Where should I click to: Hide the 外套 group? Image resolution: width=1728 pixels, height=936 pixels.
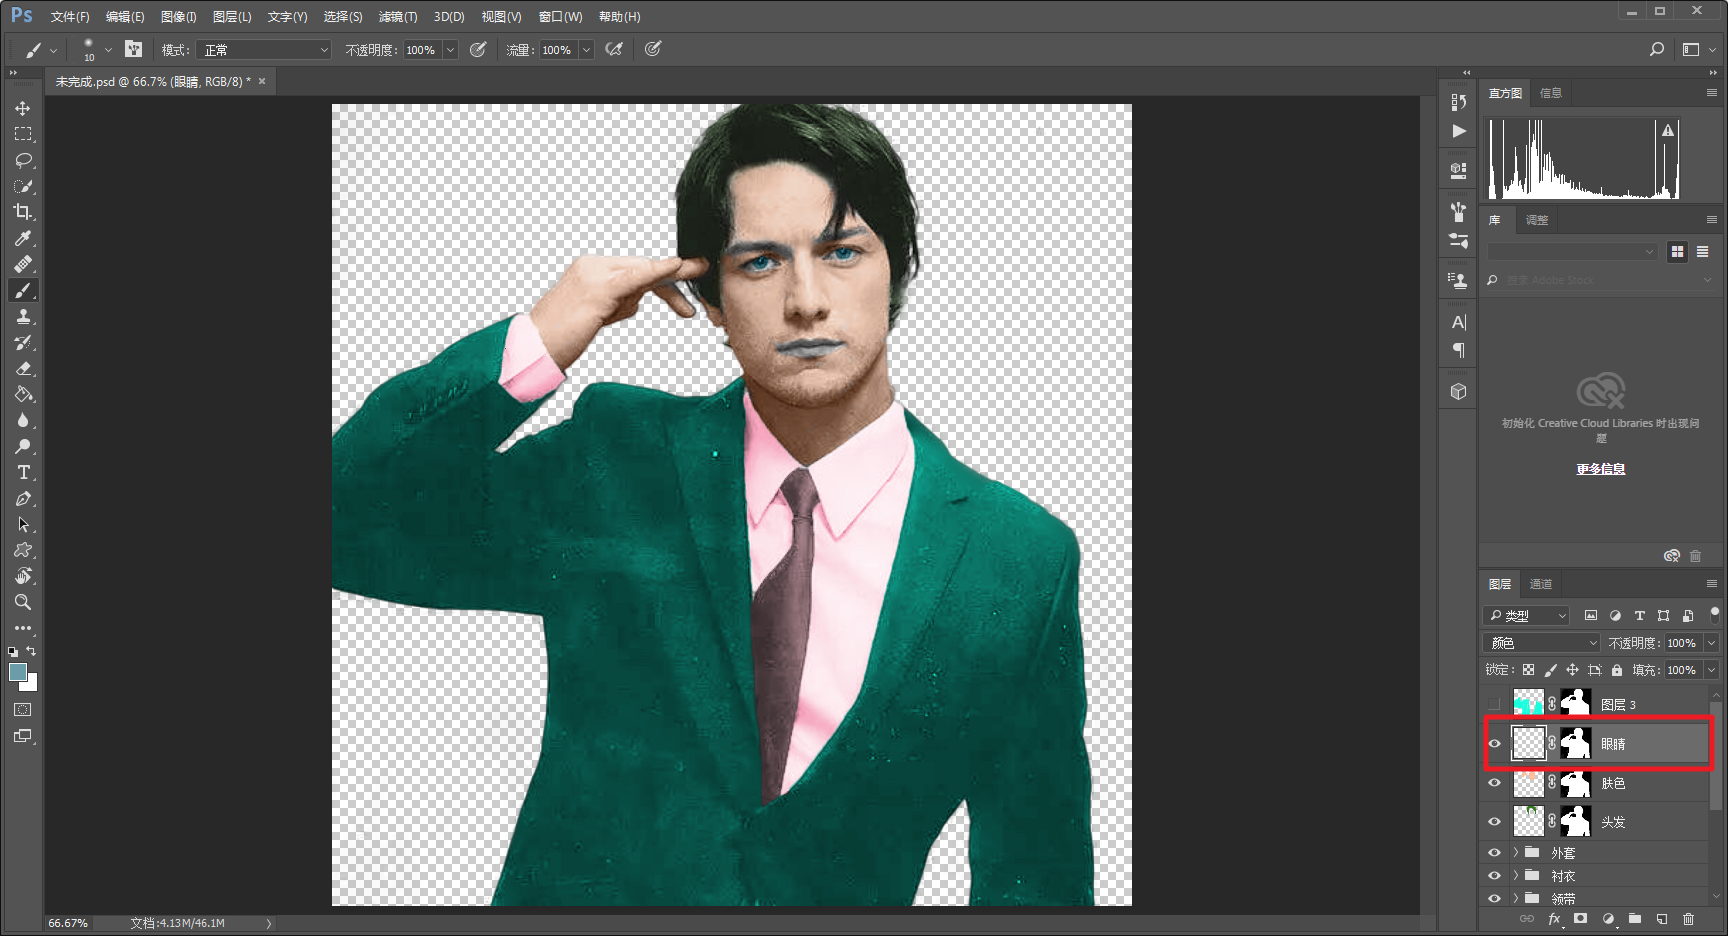[1495, 853]
